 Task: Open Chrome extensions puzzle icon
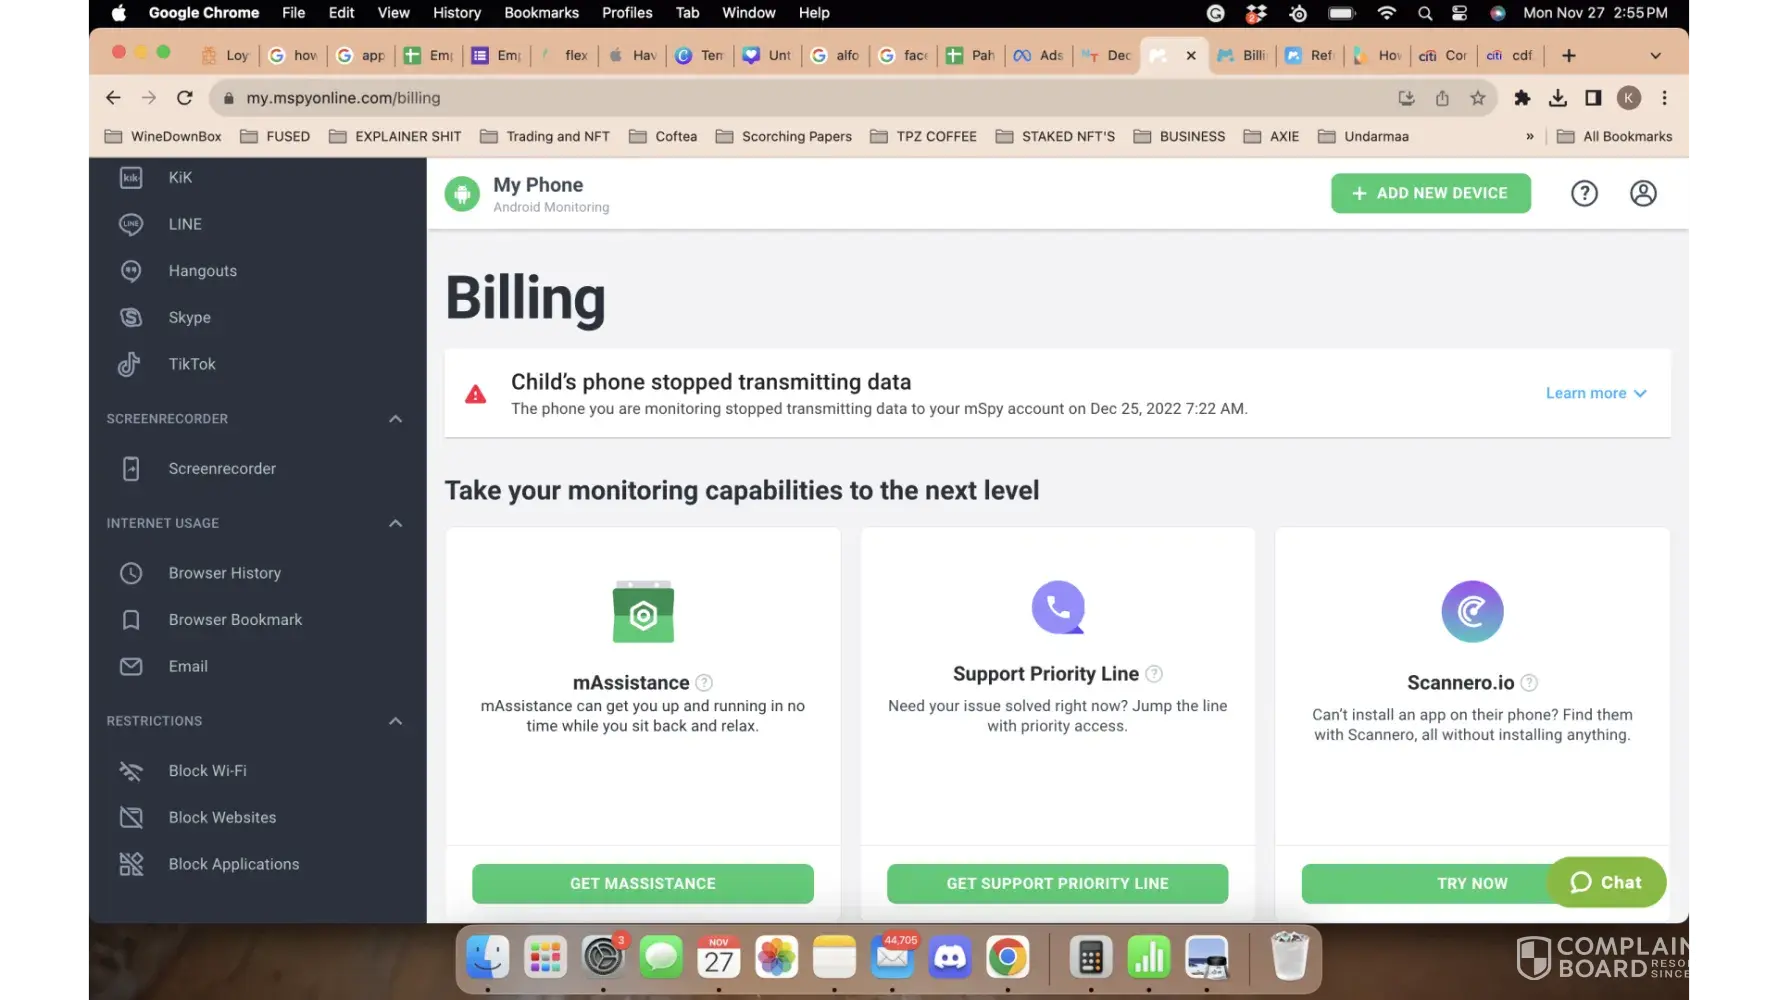tap(1522, 98)
